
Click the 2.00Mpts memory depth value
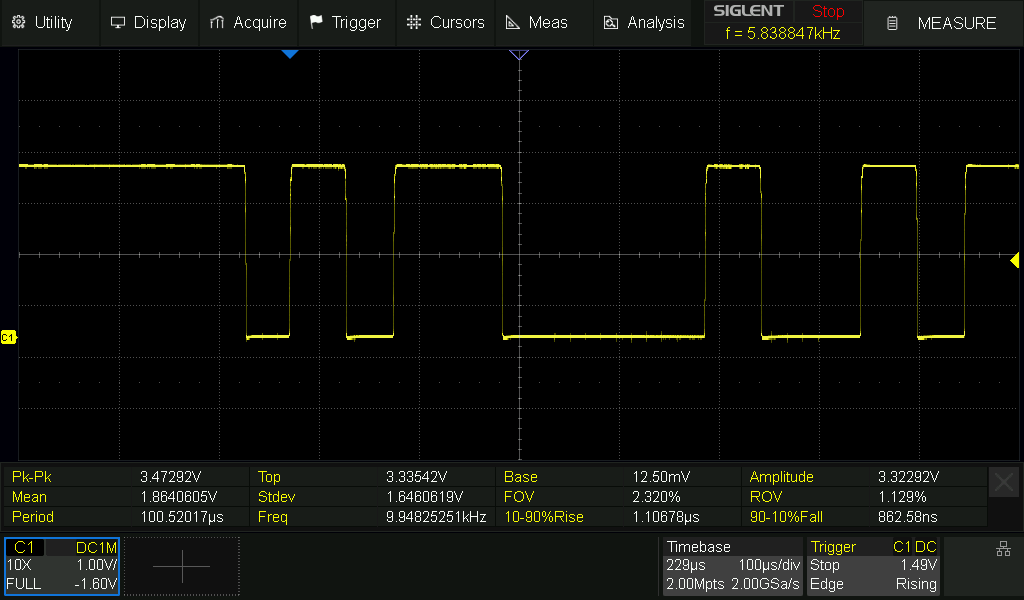tap(695, 584)
